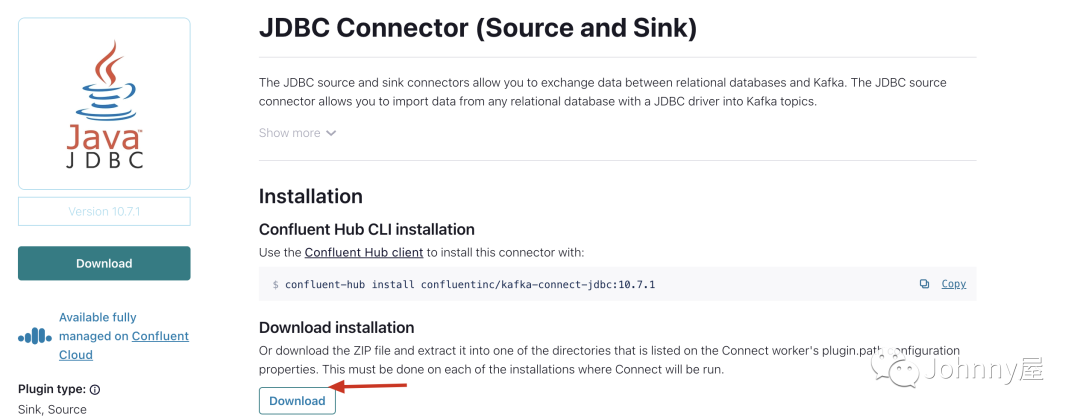1080x420 pixels.
Task: Open the Confluent Hub client link
Action: pyautogui.click(x=364, y=253)
